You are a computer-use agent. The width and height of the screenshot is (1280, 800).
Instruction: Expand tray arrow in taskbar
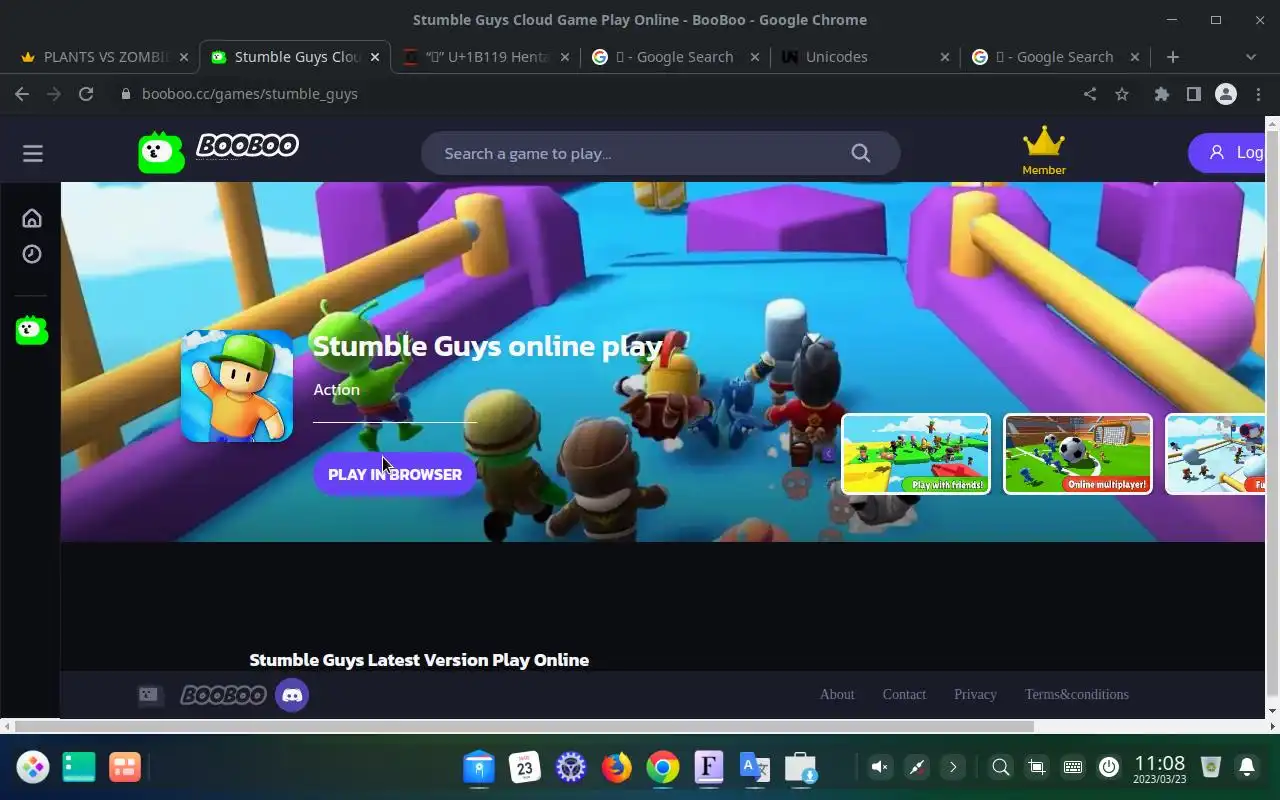coord(953,767)
